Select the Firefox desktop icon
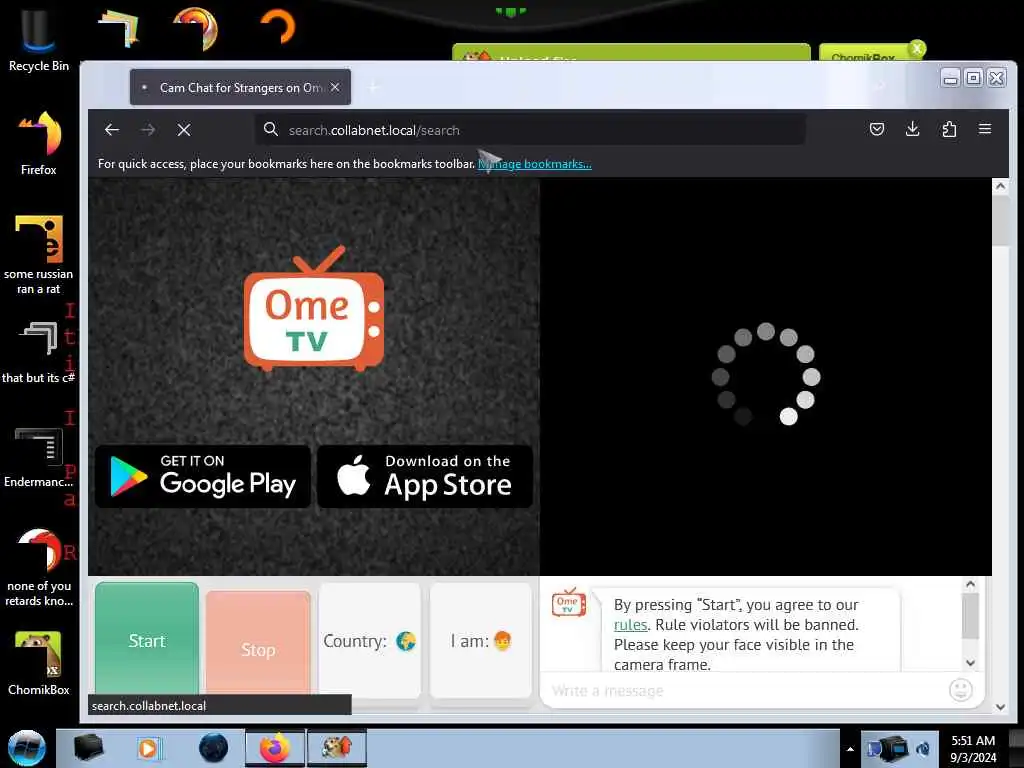This screenshot has height=768, width=1024. [x=39, y=144]
